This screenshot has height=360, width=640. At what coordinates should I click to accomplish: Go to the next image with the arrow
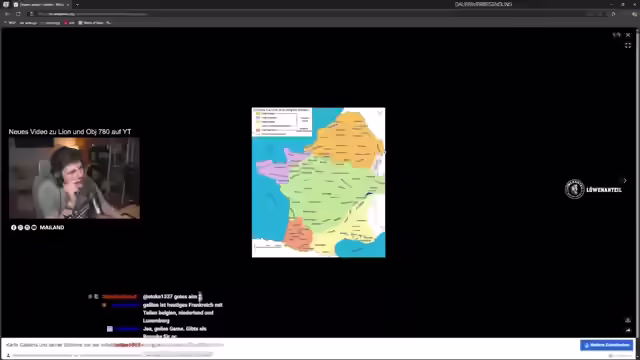pyautogui.click(x=624, y=180)
